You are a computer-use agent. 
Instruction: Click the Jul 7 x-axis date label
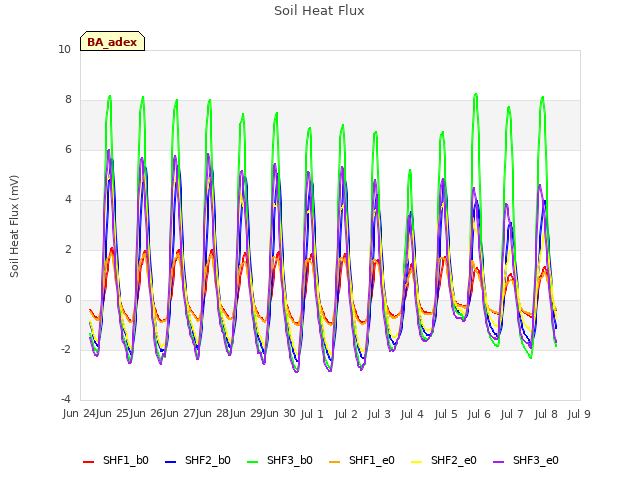point(512,414)
